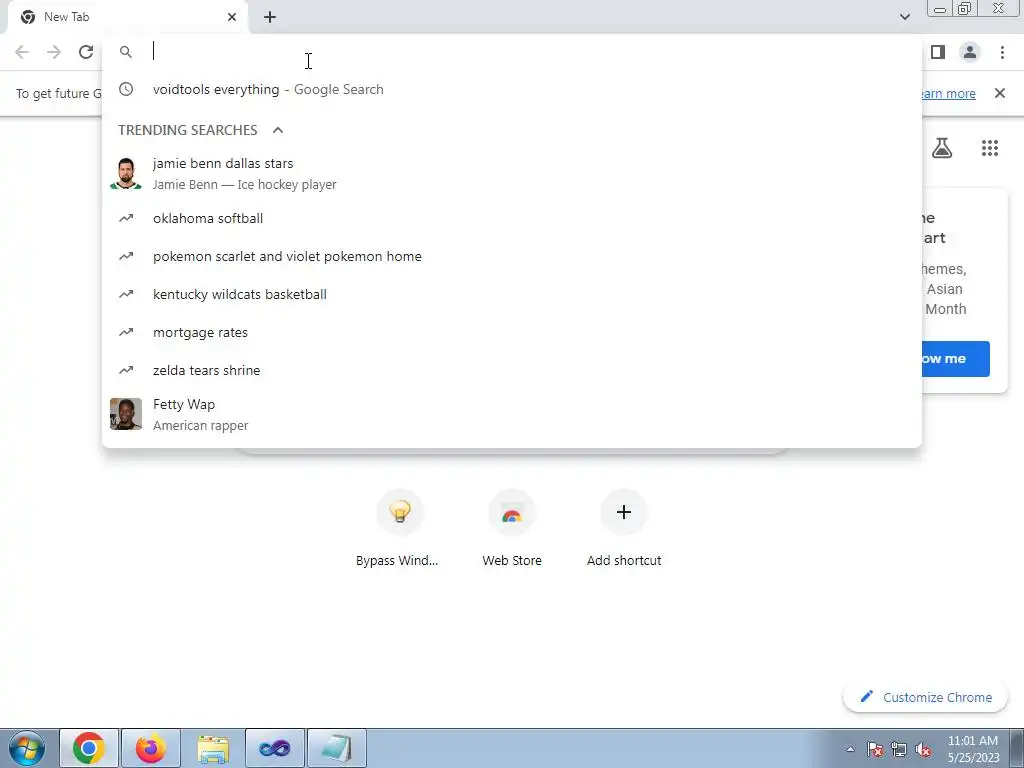Click trending icon beside kentucky wildcats basketball
The image size is (1024, 768).
pos(126,294)
